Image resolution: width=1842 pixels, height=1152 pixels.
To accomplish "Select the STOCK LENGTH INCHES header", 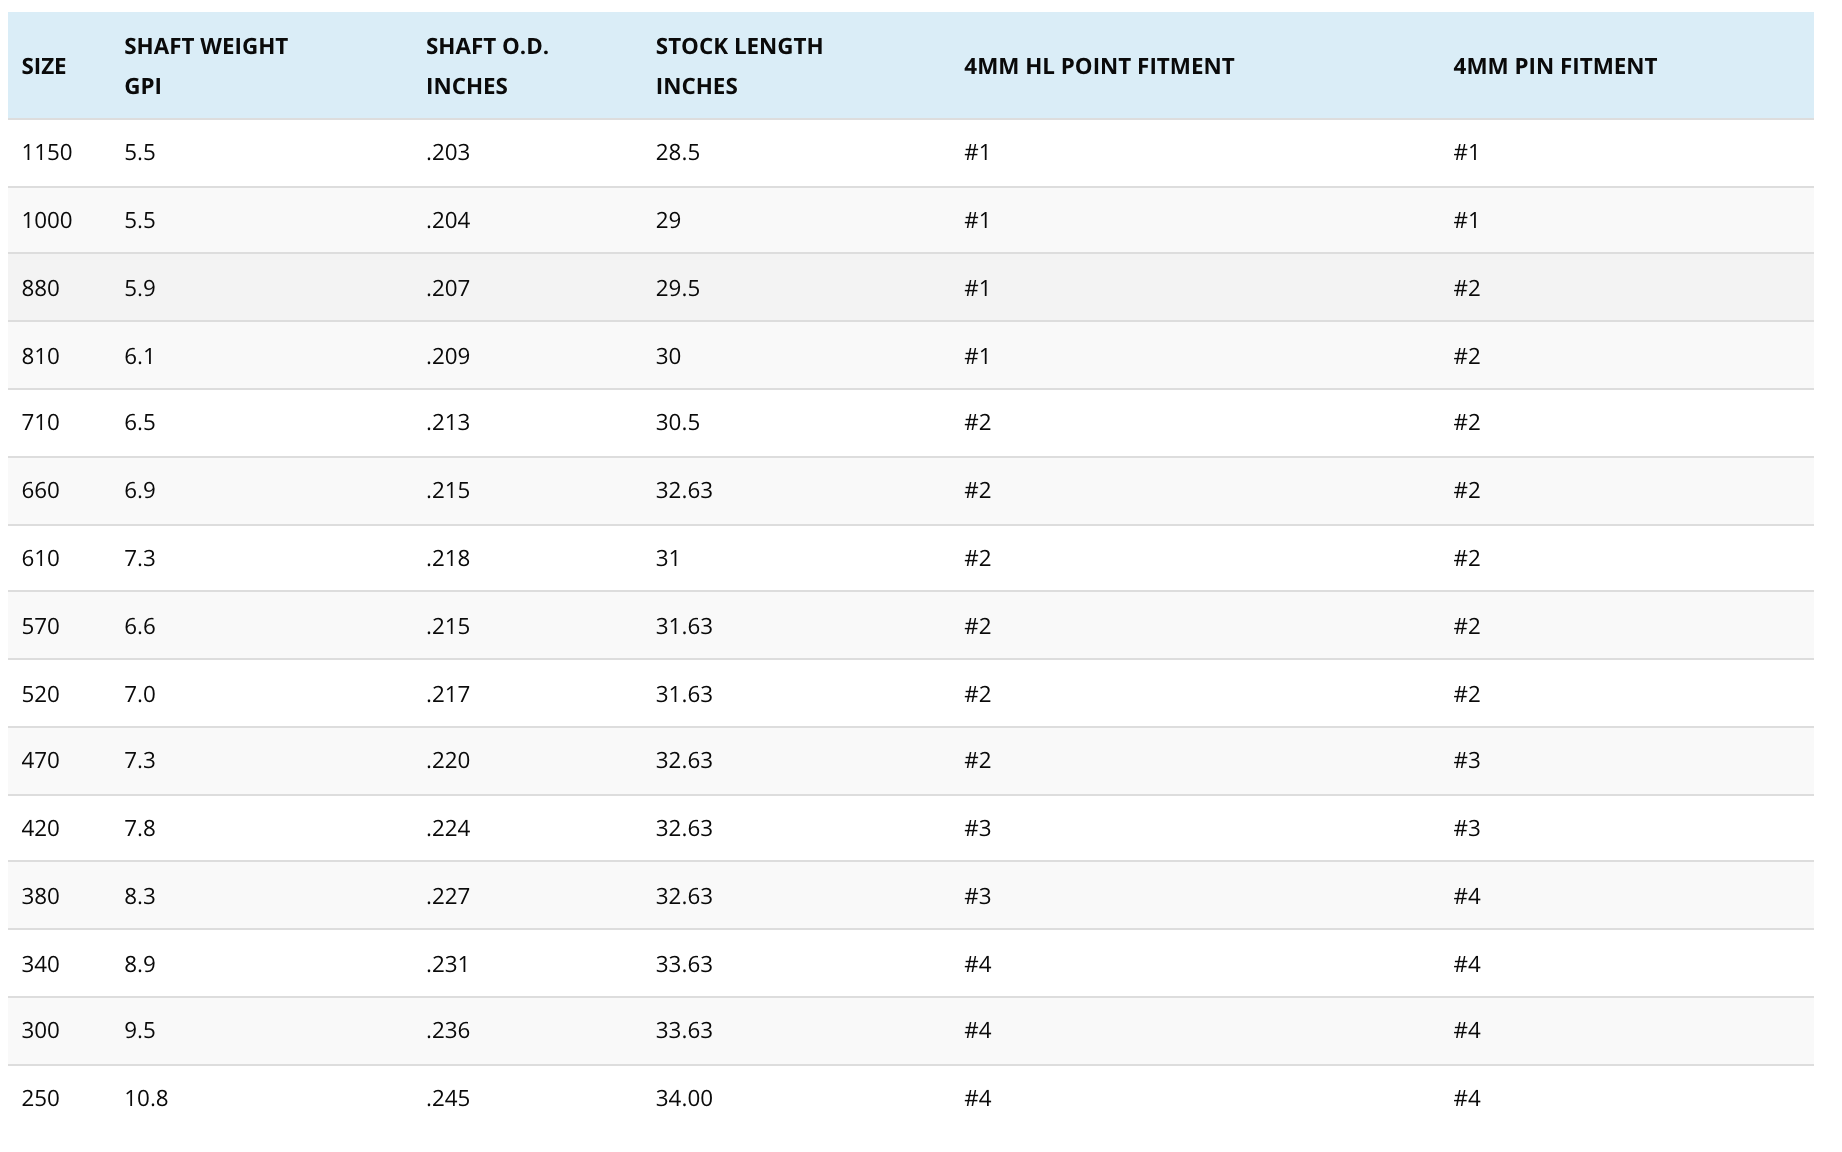I will tap(739, 66).
